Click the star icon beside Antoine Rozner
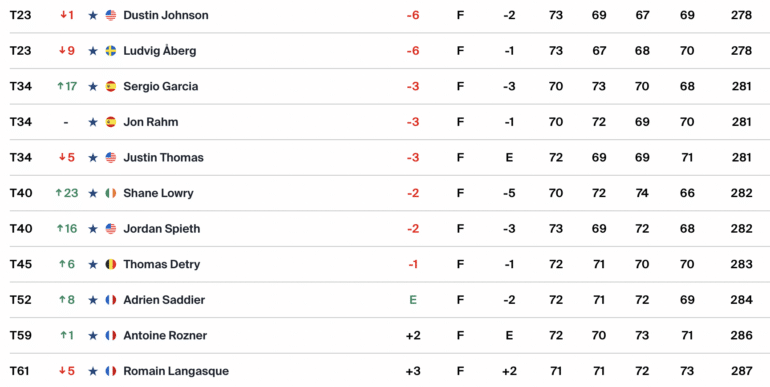The height and width of the screenshot is (387, 770). 93,335
